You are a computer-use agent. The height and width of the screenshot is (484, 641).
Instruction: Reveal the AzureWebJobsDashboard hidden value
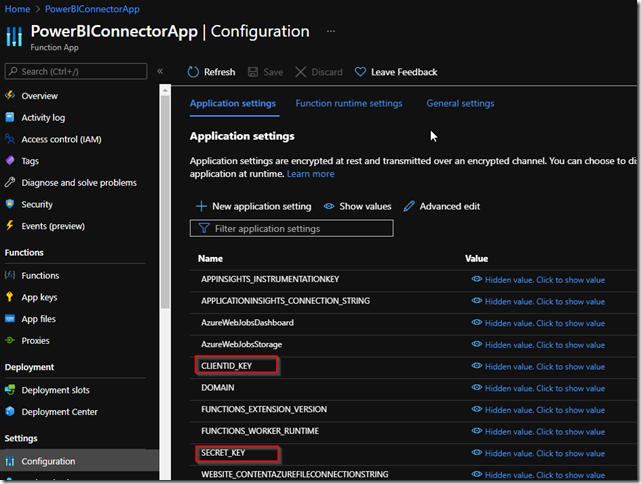[x=538, y=323]
